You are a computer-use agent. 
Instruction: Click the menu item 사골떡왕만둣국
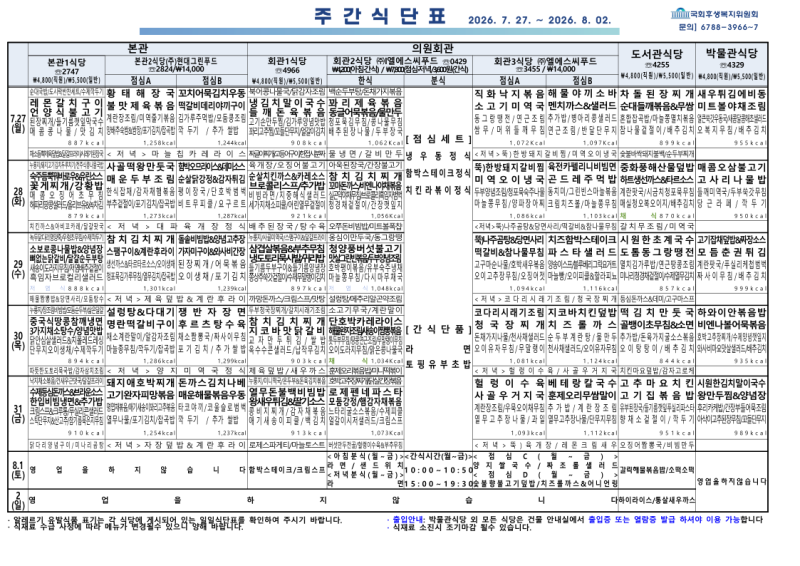pyautogui.click(x=140, y=167)
